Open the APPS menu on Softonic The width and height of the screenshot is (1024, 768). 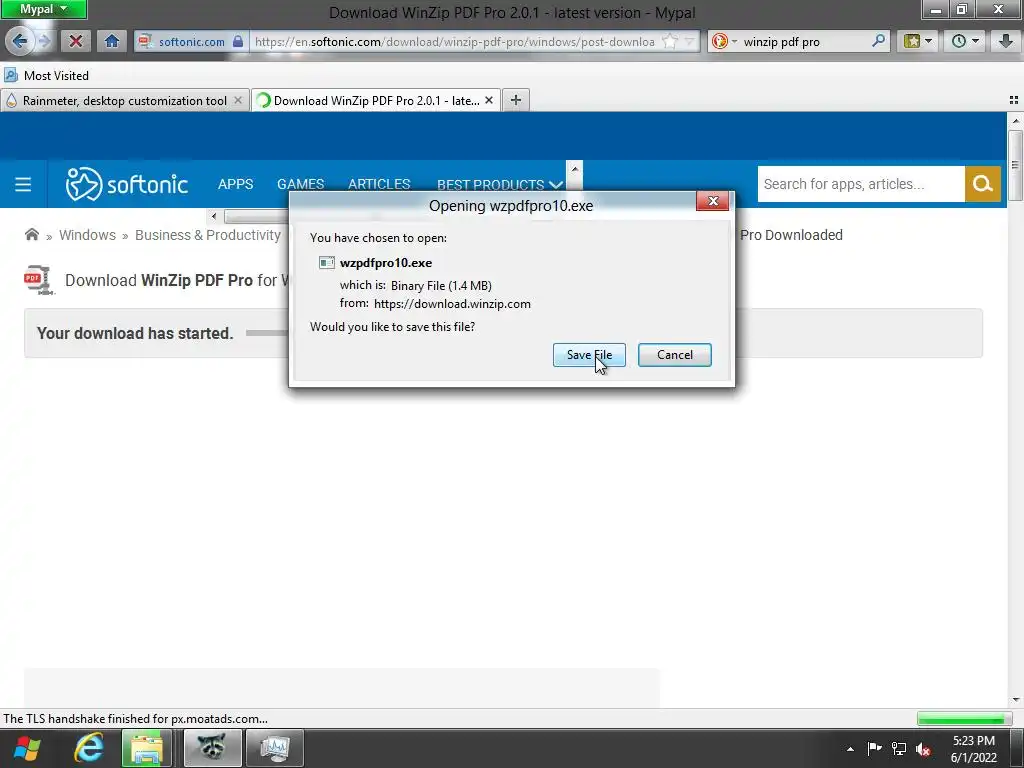tap(235, 184)
